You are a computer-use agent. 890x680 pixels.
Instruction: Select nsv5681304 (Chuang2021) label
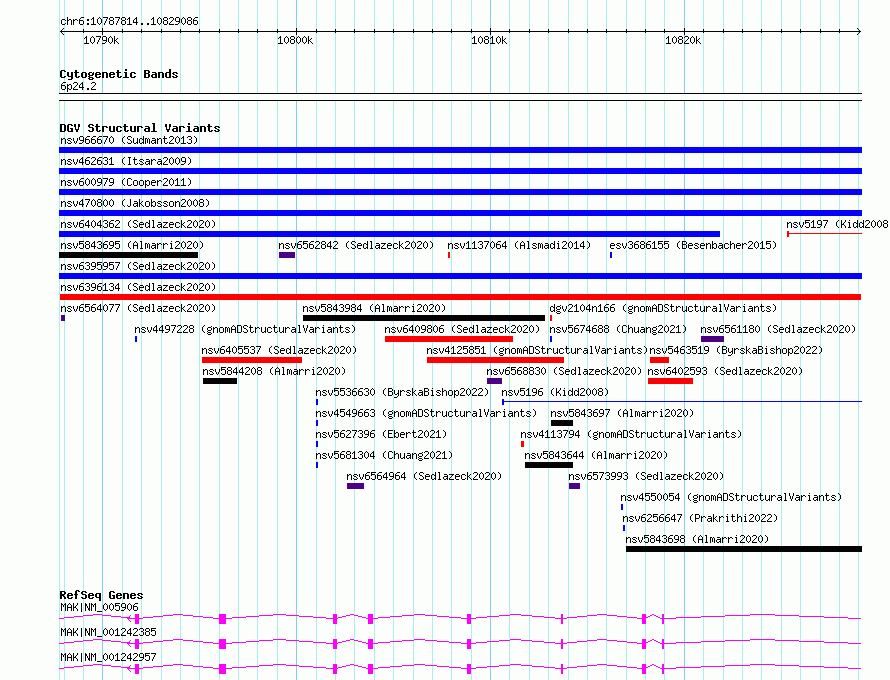coord(384,455)
